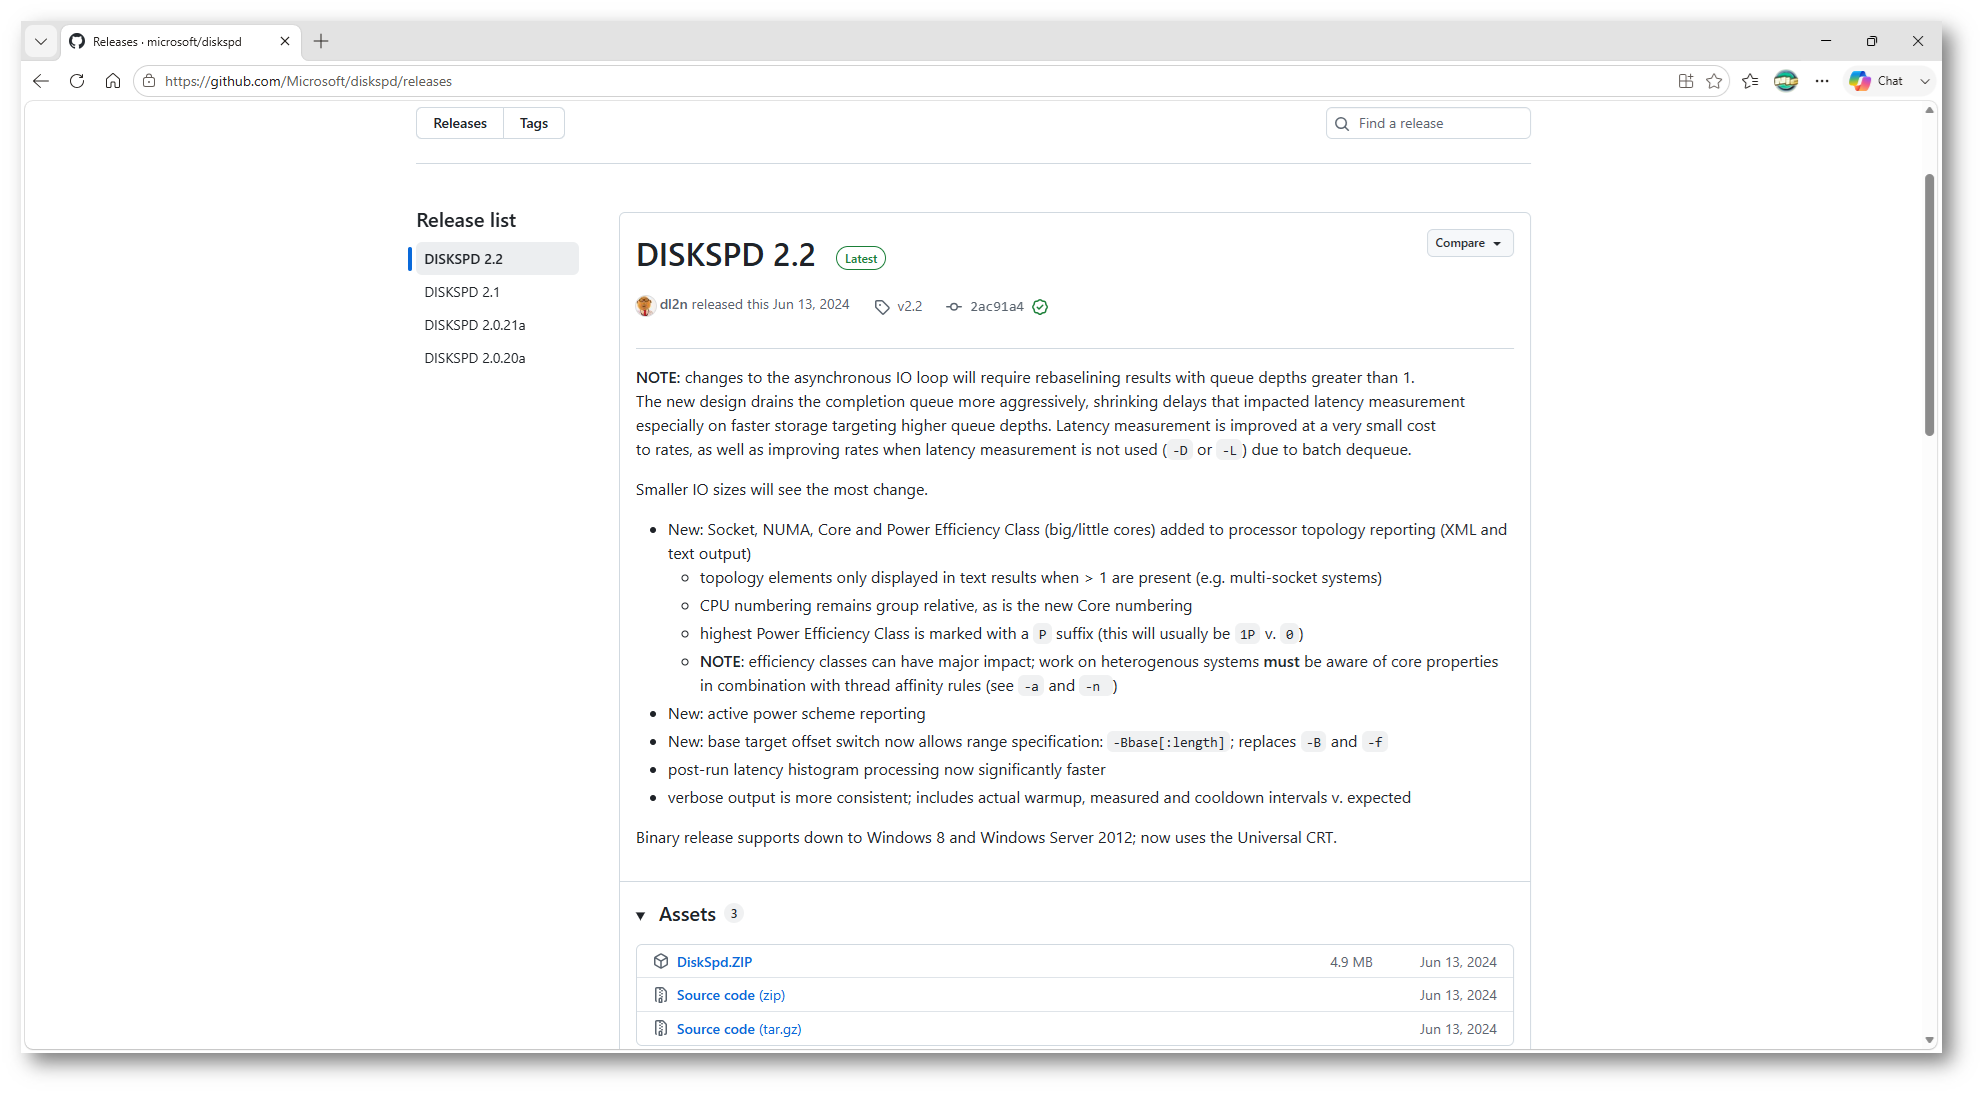Open the Favorites list icon
The height and width of the screenshot is (1095, 1984).
pos(1750,81)
